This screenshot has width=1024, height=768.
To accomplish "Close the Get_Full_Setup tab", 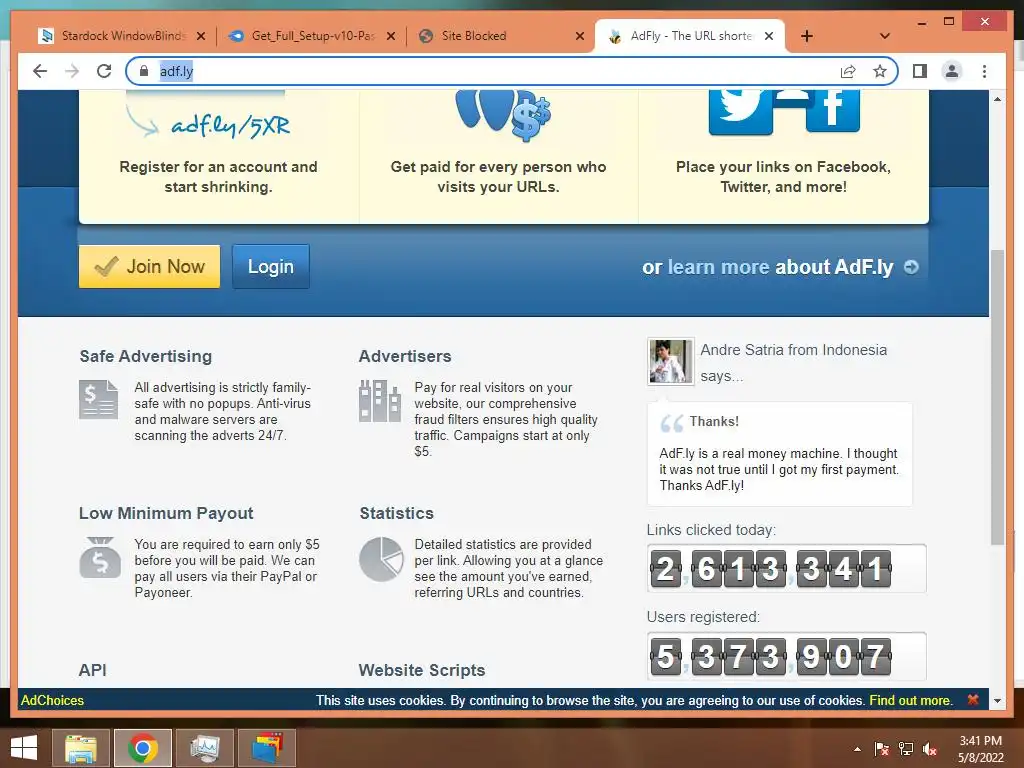I will [x=391, y=36].
